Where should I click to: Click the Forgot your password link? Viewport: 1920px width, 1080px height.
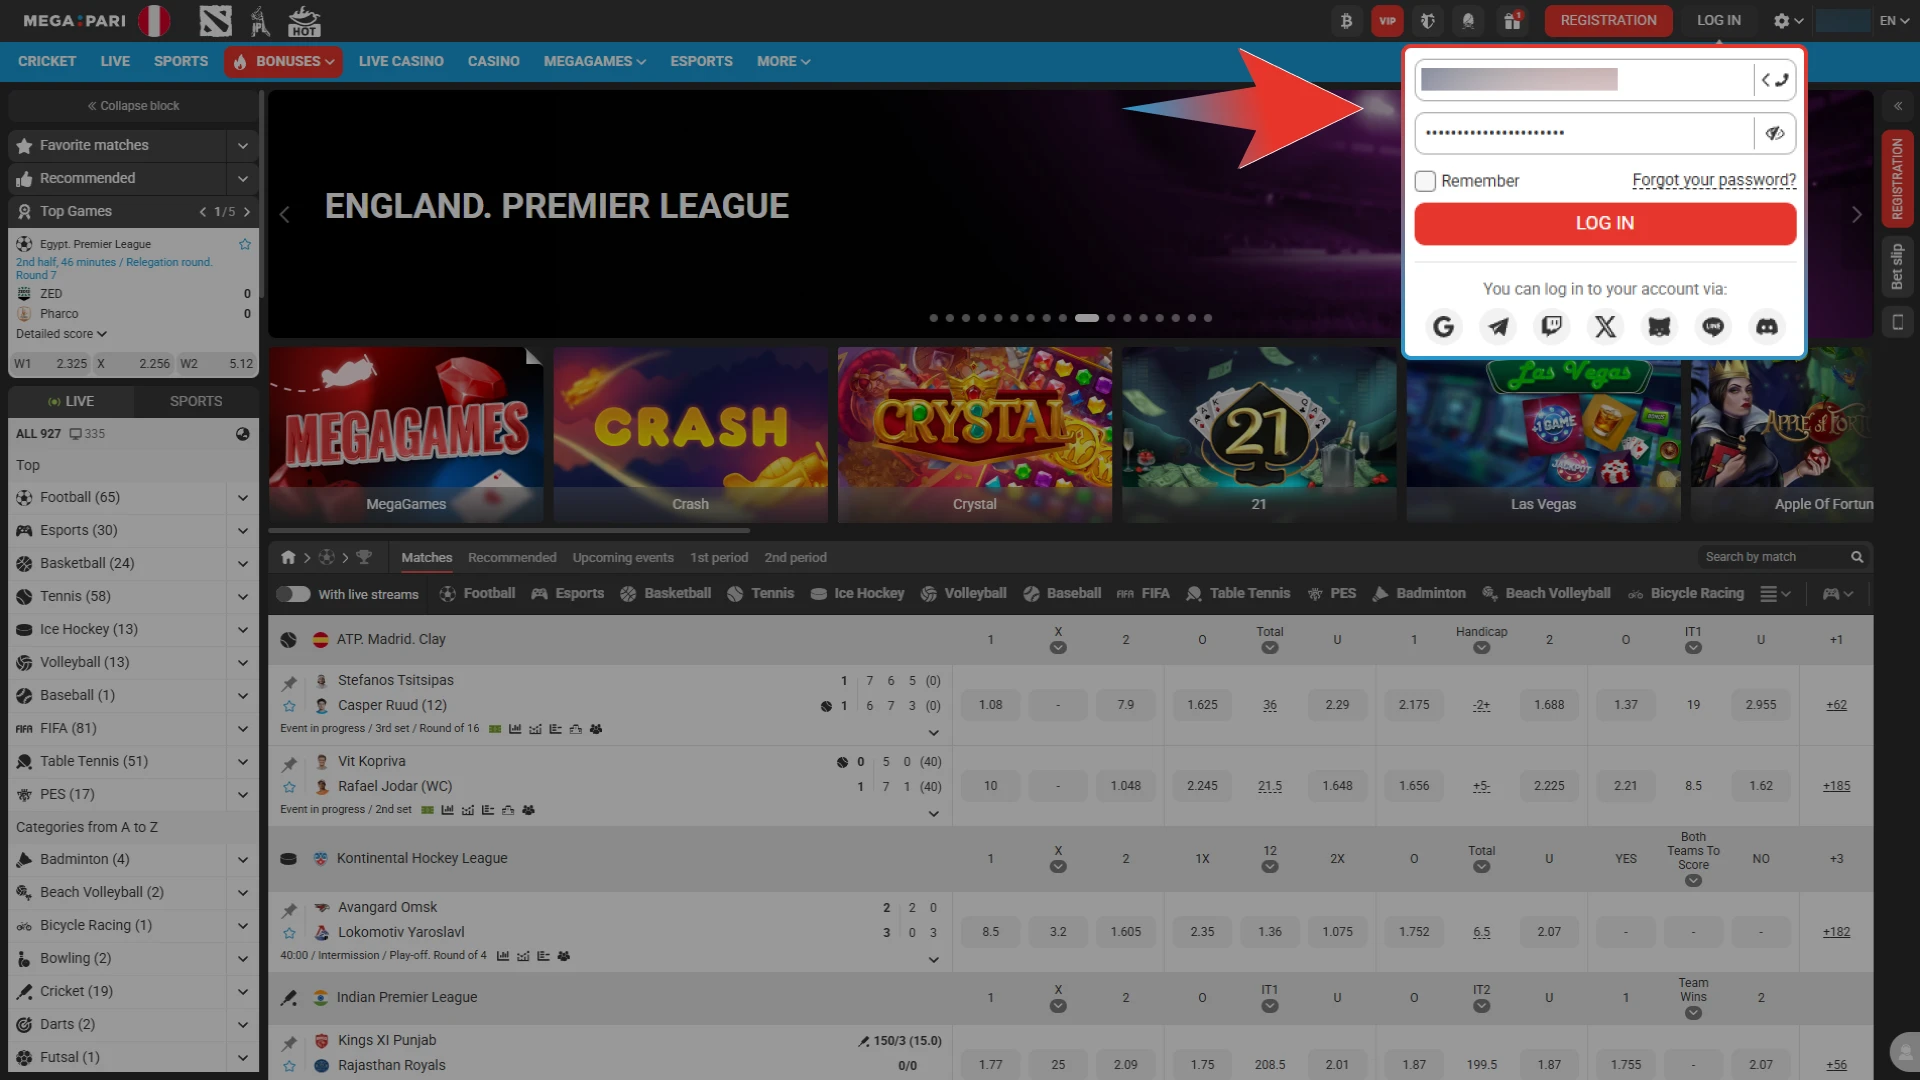pos(1714,181)
